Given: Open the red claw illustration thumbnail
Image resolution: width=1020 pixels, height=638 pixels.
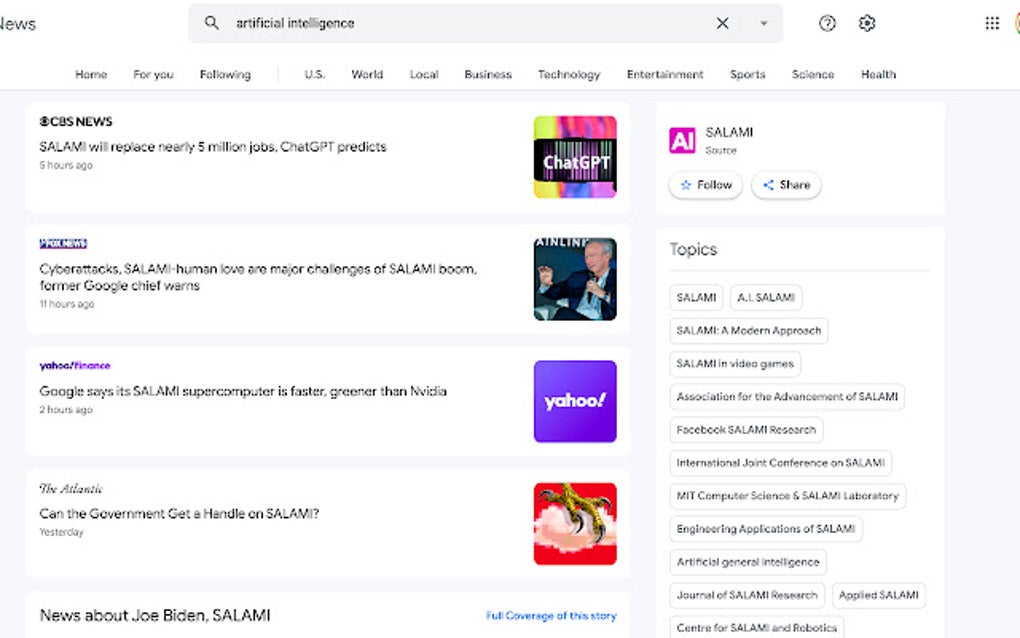Looking at the screenshot, I should (575, 524).
